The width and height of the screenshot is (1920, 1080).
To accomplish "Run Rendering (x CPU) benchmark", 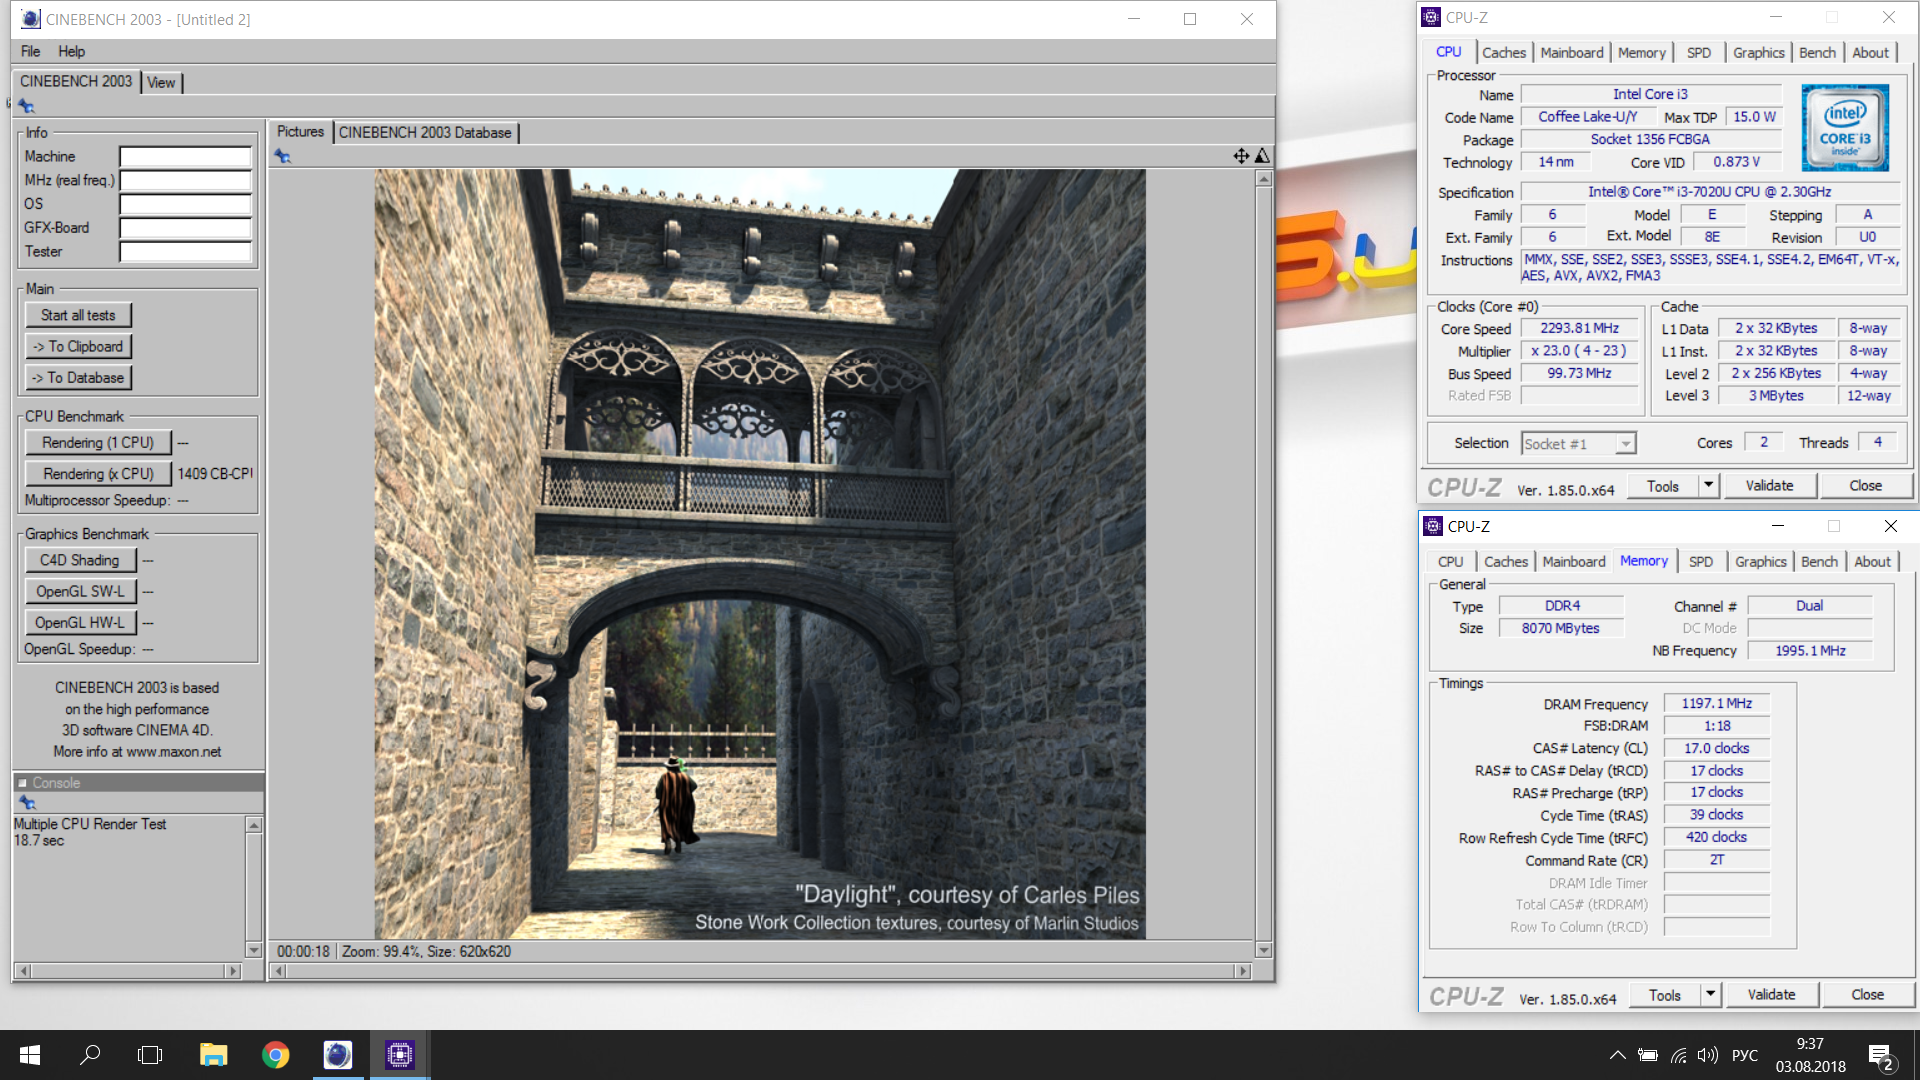I will coord(98,474).
